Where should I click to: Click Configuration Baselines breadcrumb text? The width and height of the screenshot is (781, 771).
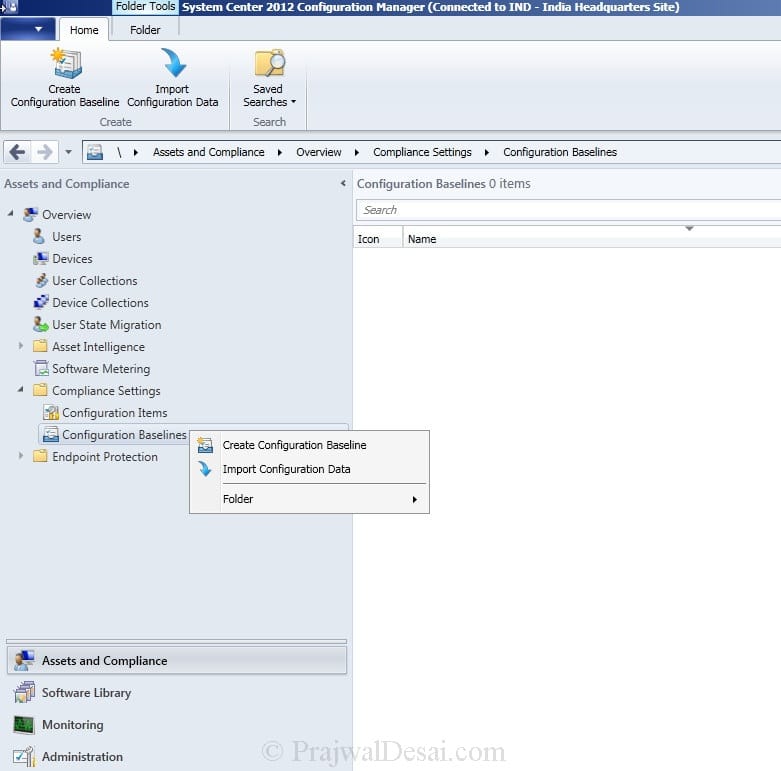click(560, 152)
